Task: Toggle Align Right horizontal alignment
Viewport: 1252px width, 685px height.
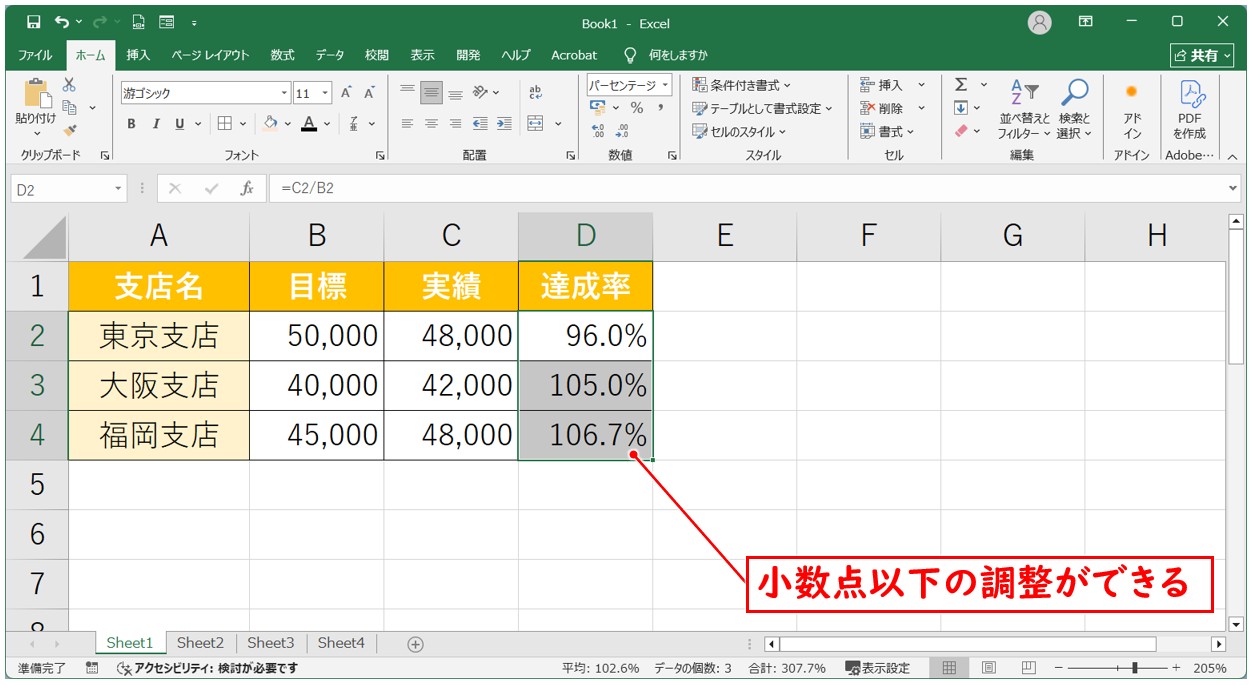Action: coord(455,124)
